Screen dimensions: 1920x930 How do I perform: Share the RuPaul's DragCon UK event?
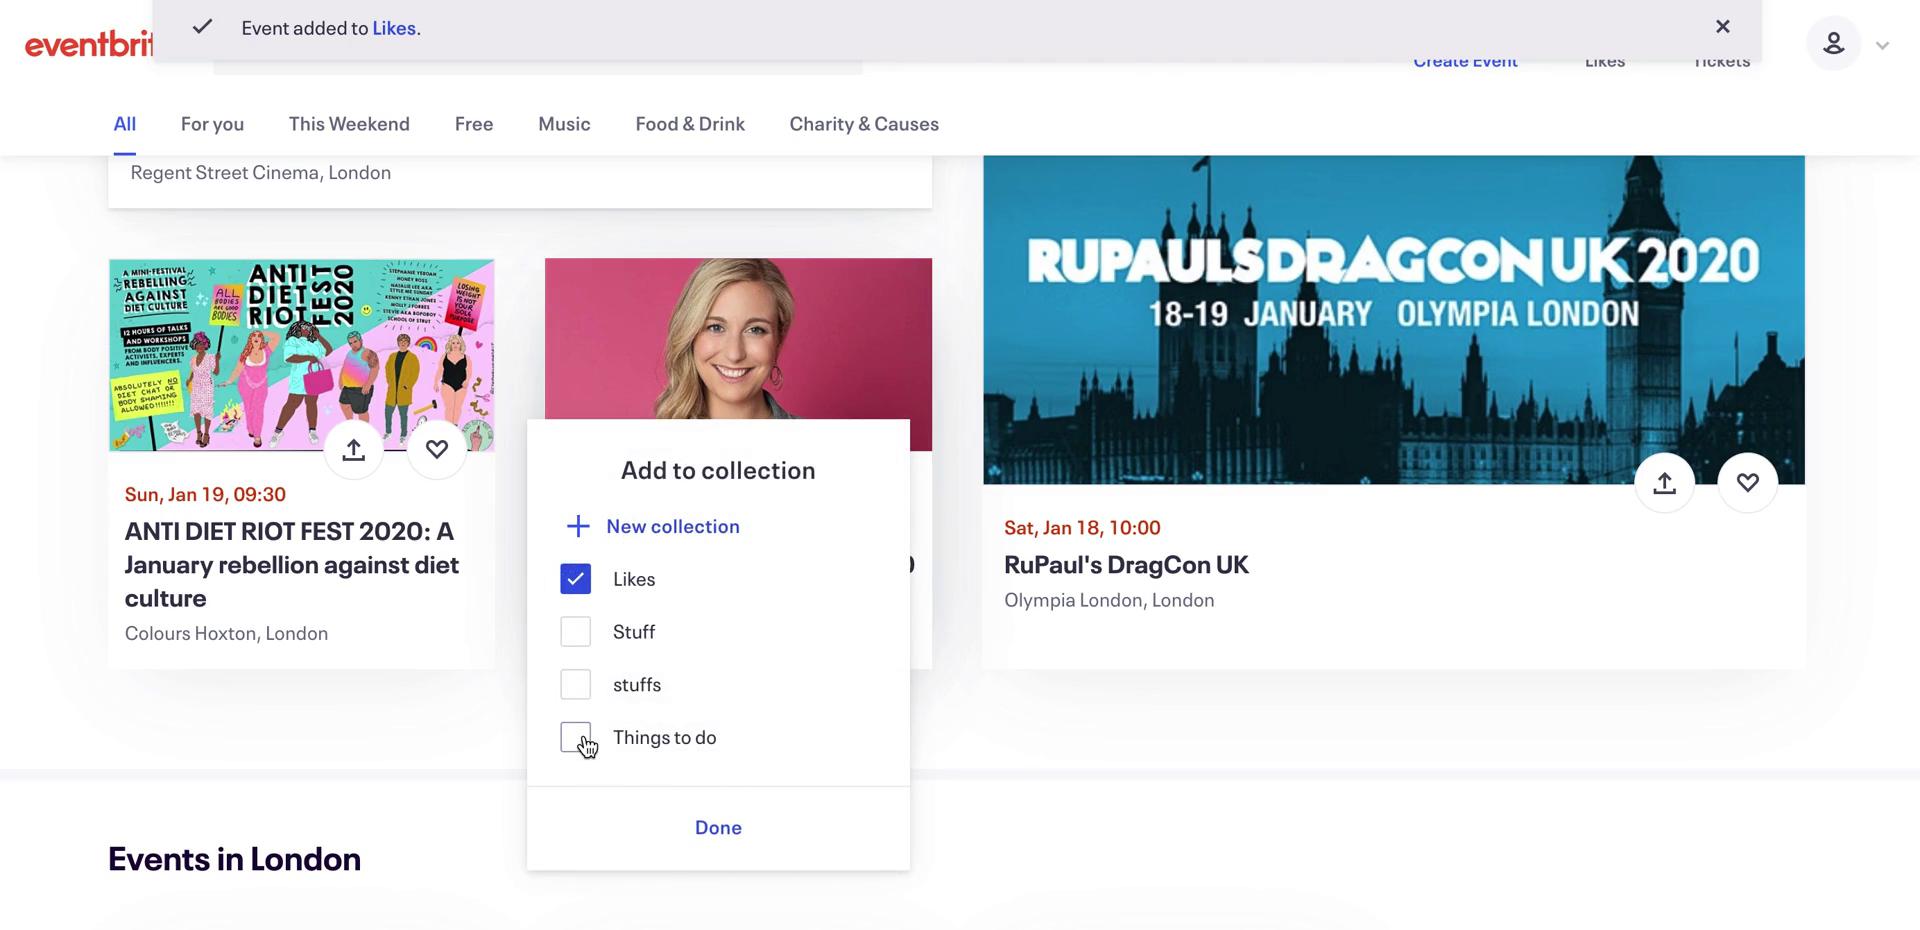(x=1664, y=483)
